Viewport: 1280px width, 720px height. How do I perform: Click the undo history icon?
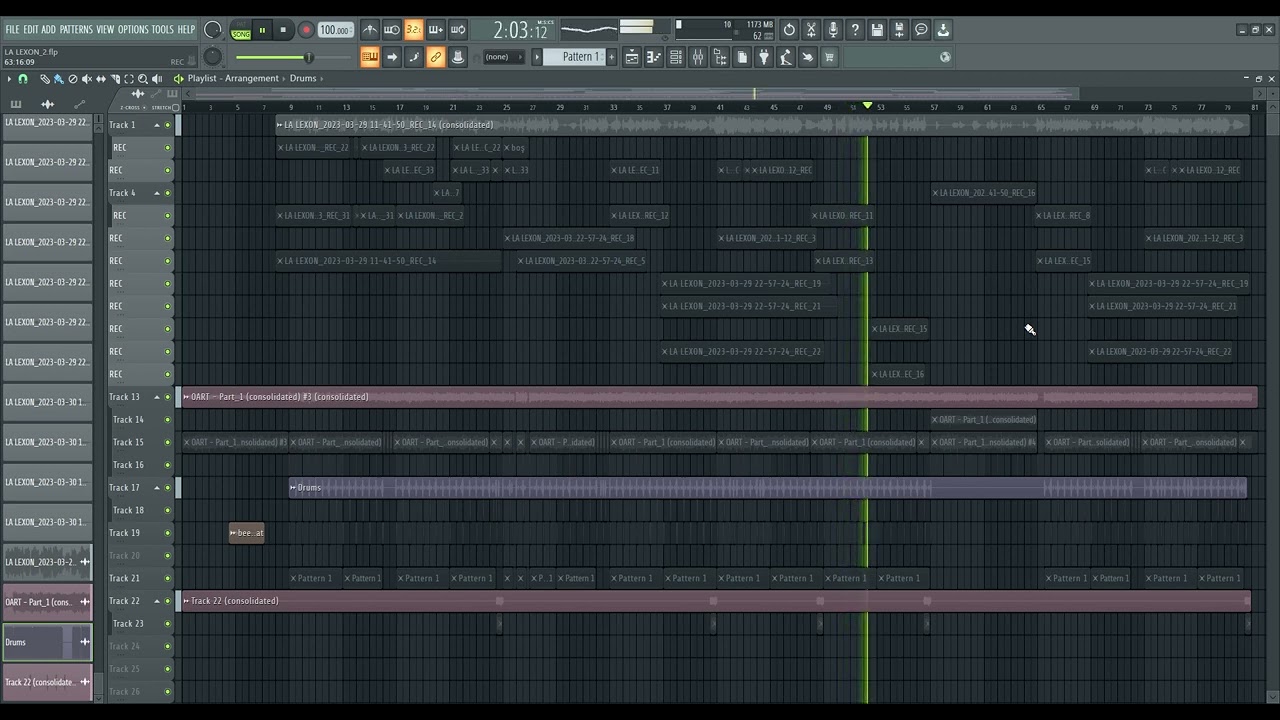[x=789, y=30]
